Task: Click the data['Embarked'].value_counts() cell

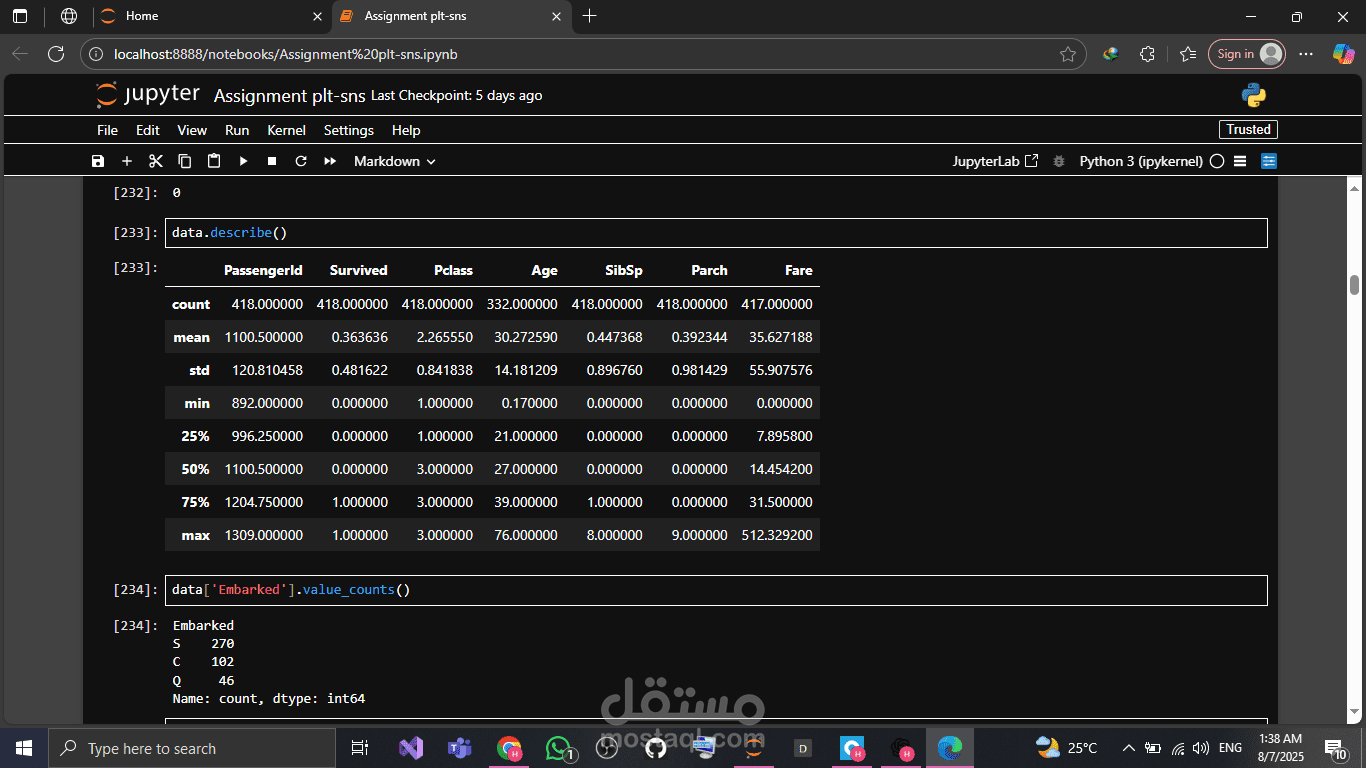Action: click(x=716, y=590)
